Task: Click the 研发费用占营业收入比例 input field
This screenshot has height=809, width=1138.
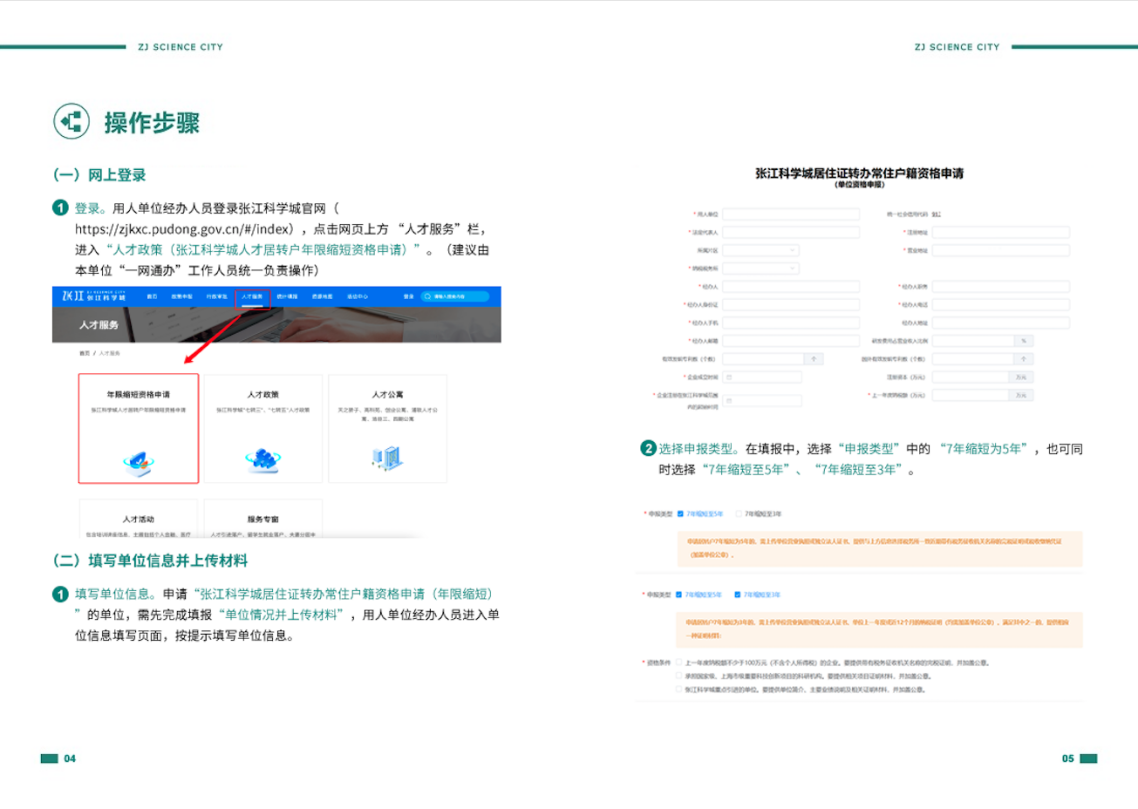Action: pyautogui.click(x=973, y=341)
